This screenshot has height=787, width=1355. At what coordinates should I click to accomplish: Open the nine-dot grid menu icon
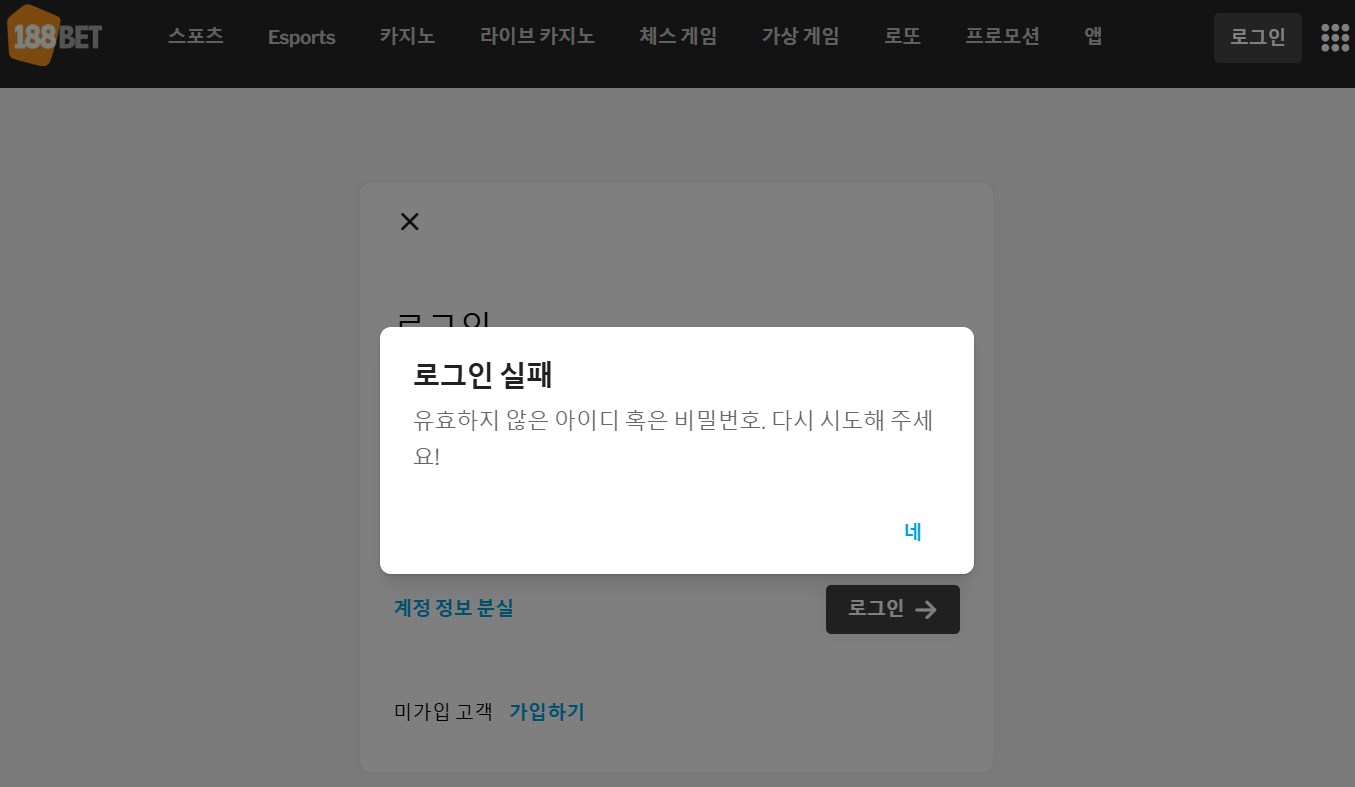[1334, 38]
